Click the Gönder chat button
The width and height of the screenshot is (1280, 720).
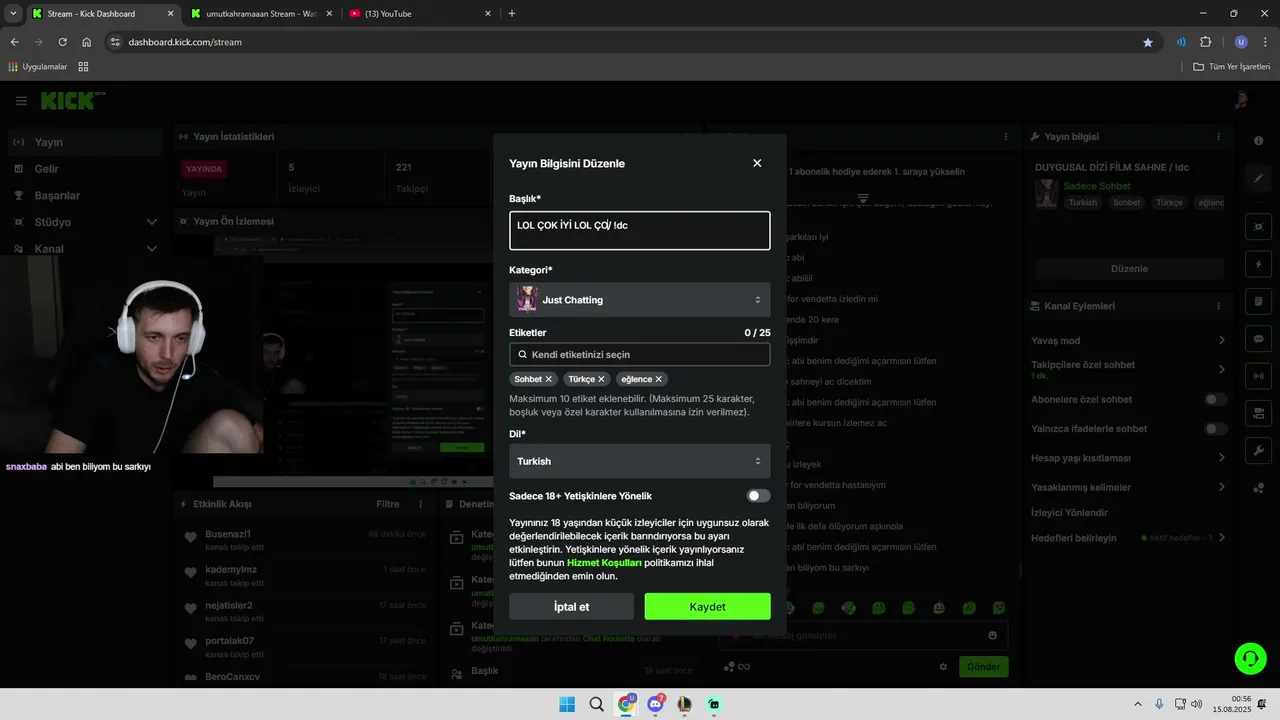[x=983, y=666]
